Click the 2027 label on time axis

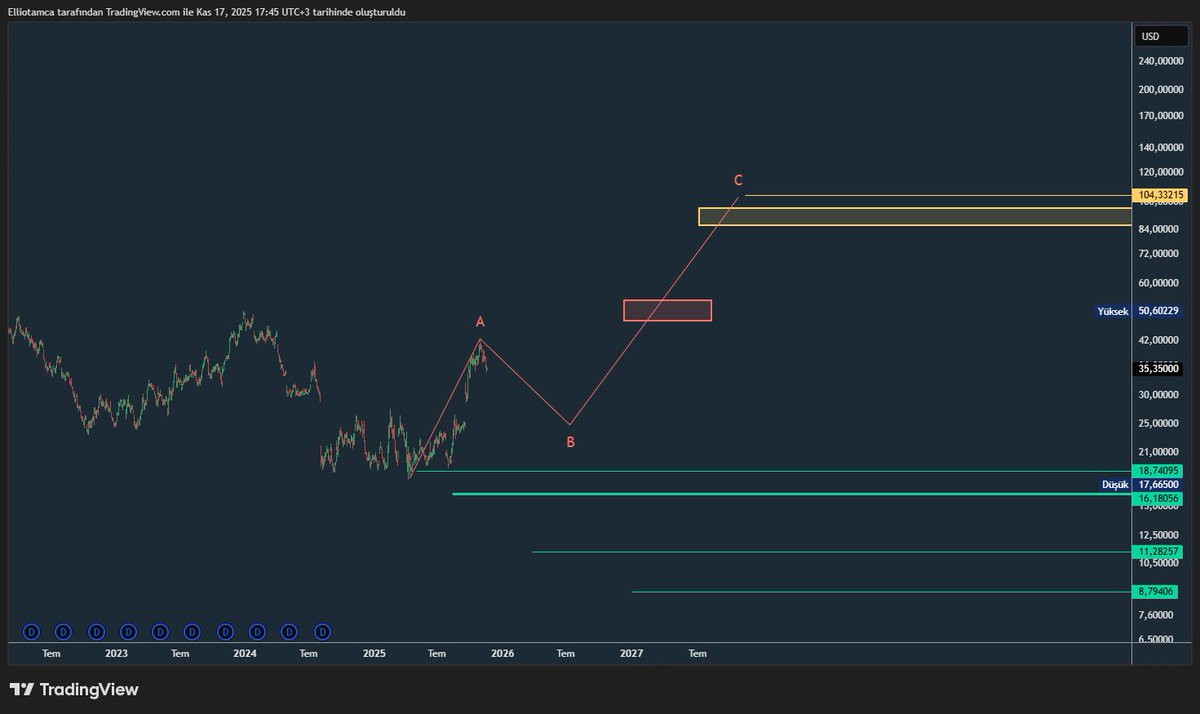coord(631,653)
